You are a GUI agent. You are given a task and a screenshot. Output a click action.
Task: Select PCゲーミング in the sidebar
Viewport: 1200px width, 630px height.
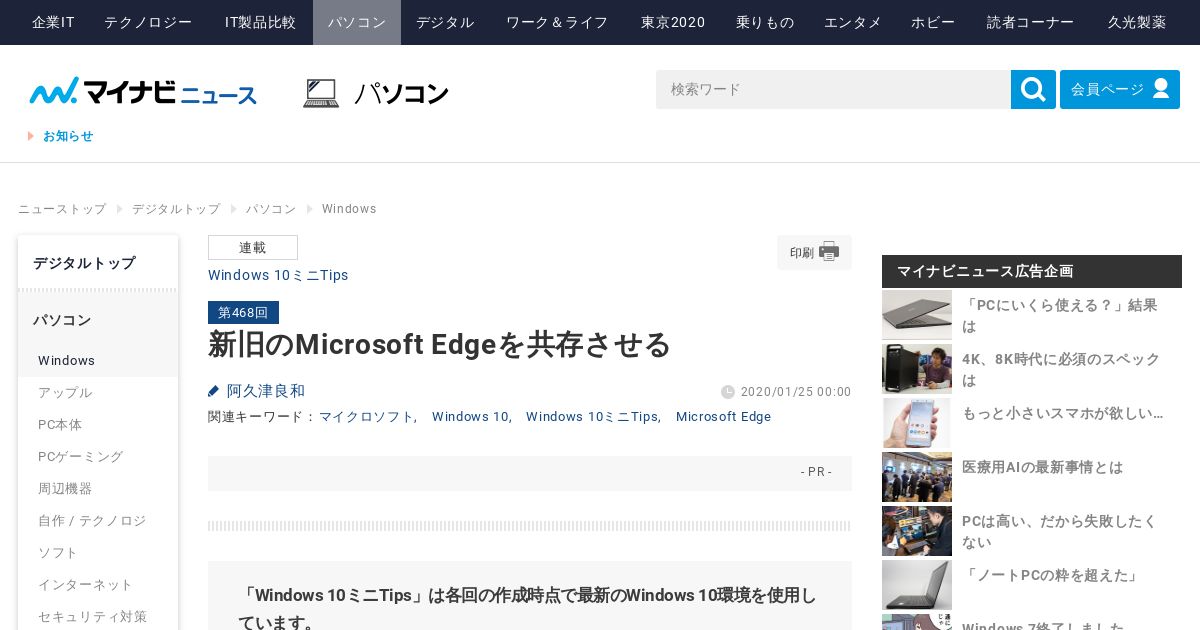[x=98, y=456]
